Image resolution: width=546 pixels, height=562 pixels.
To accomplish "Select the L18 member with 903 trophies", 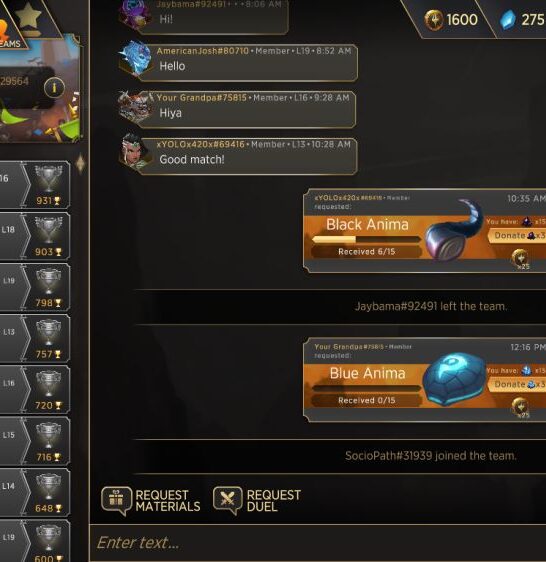I will [35, 236].
